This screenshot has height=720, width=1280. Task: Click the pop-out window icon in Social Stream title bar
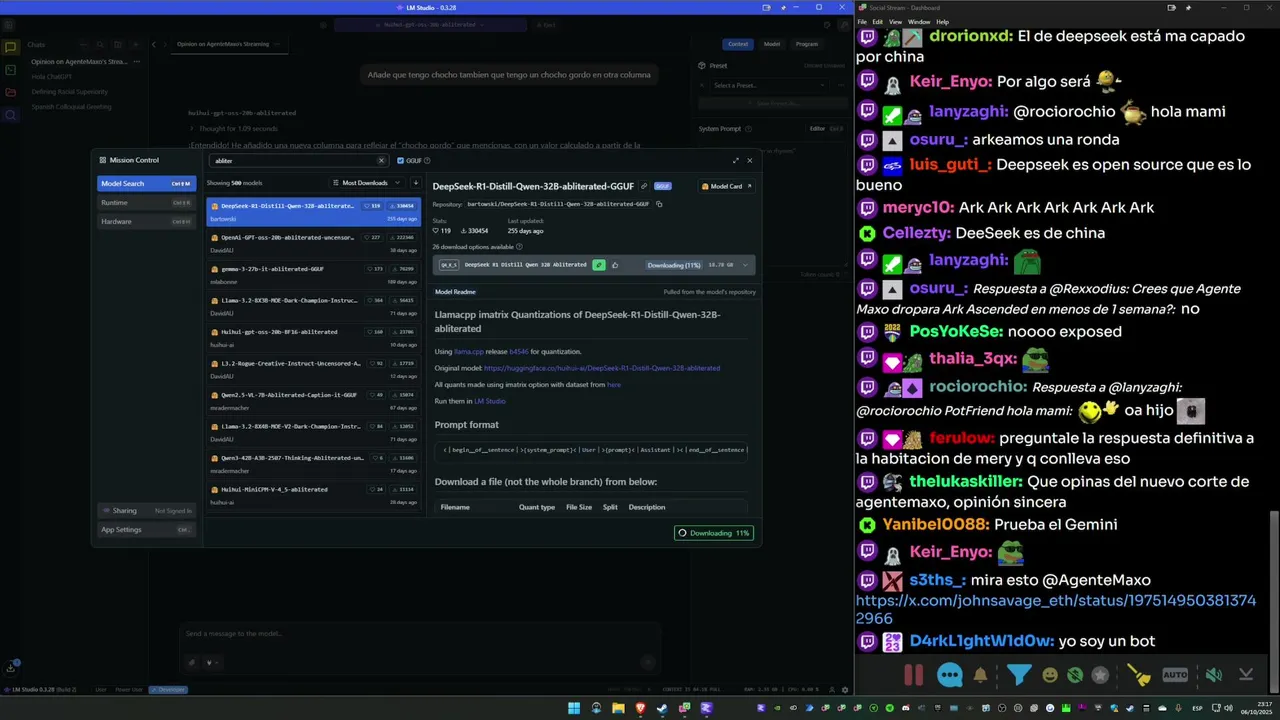coord(1171,7)
